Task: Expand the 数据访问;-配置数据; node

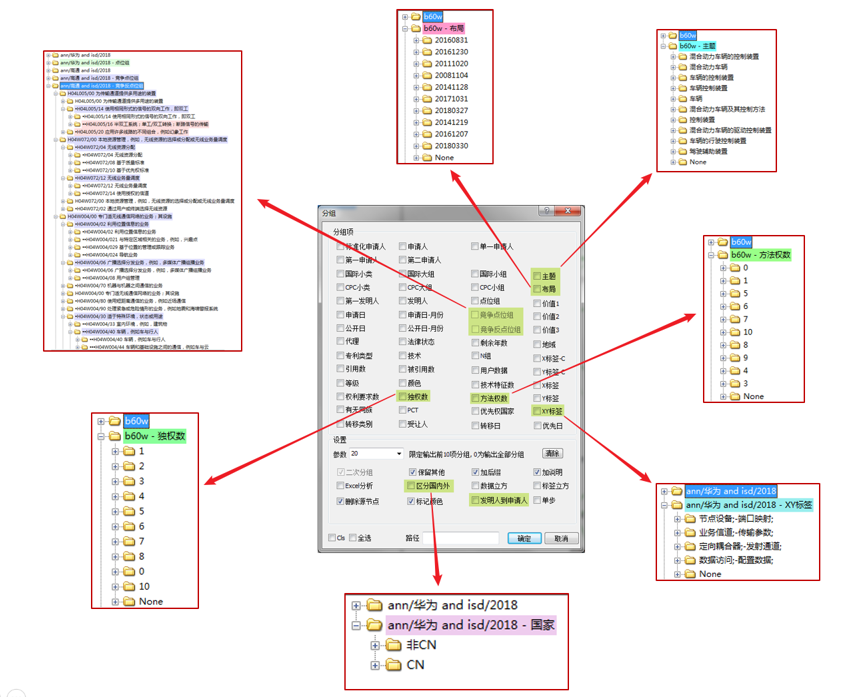Action: coord(678,561)
